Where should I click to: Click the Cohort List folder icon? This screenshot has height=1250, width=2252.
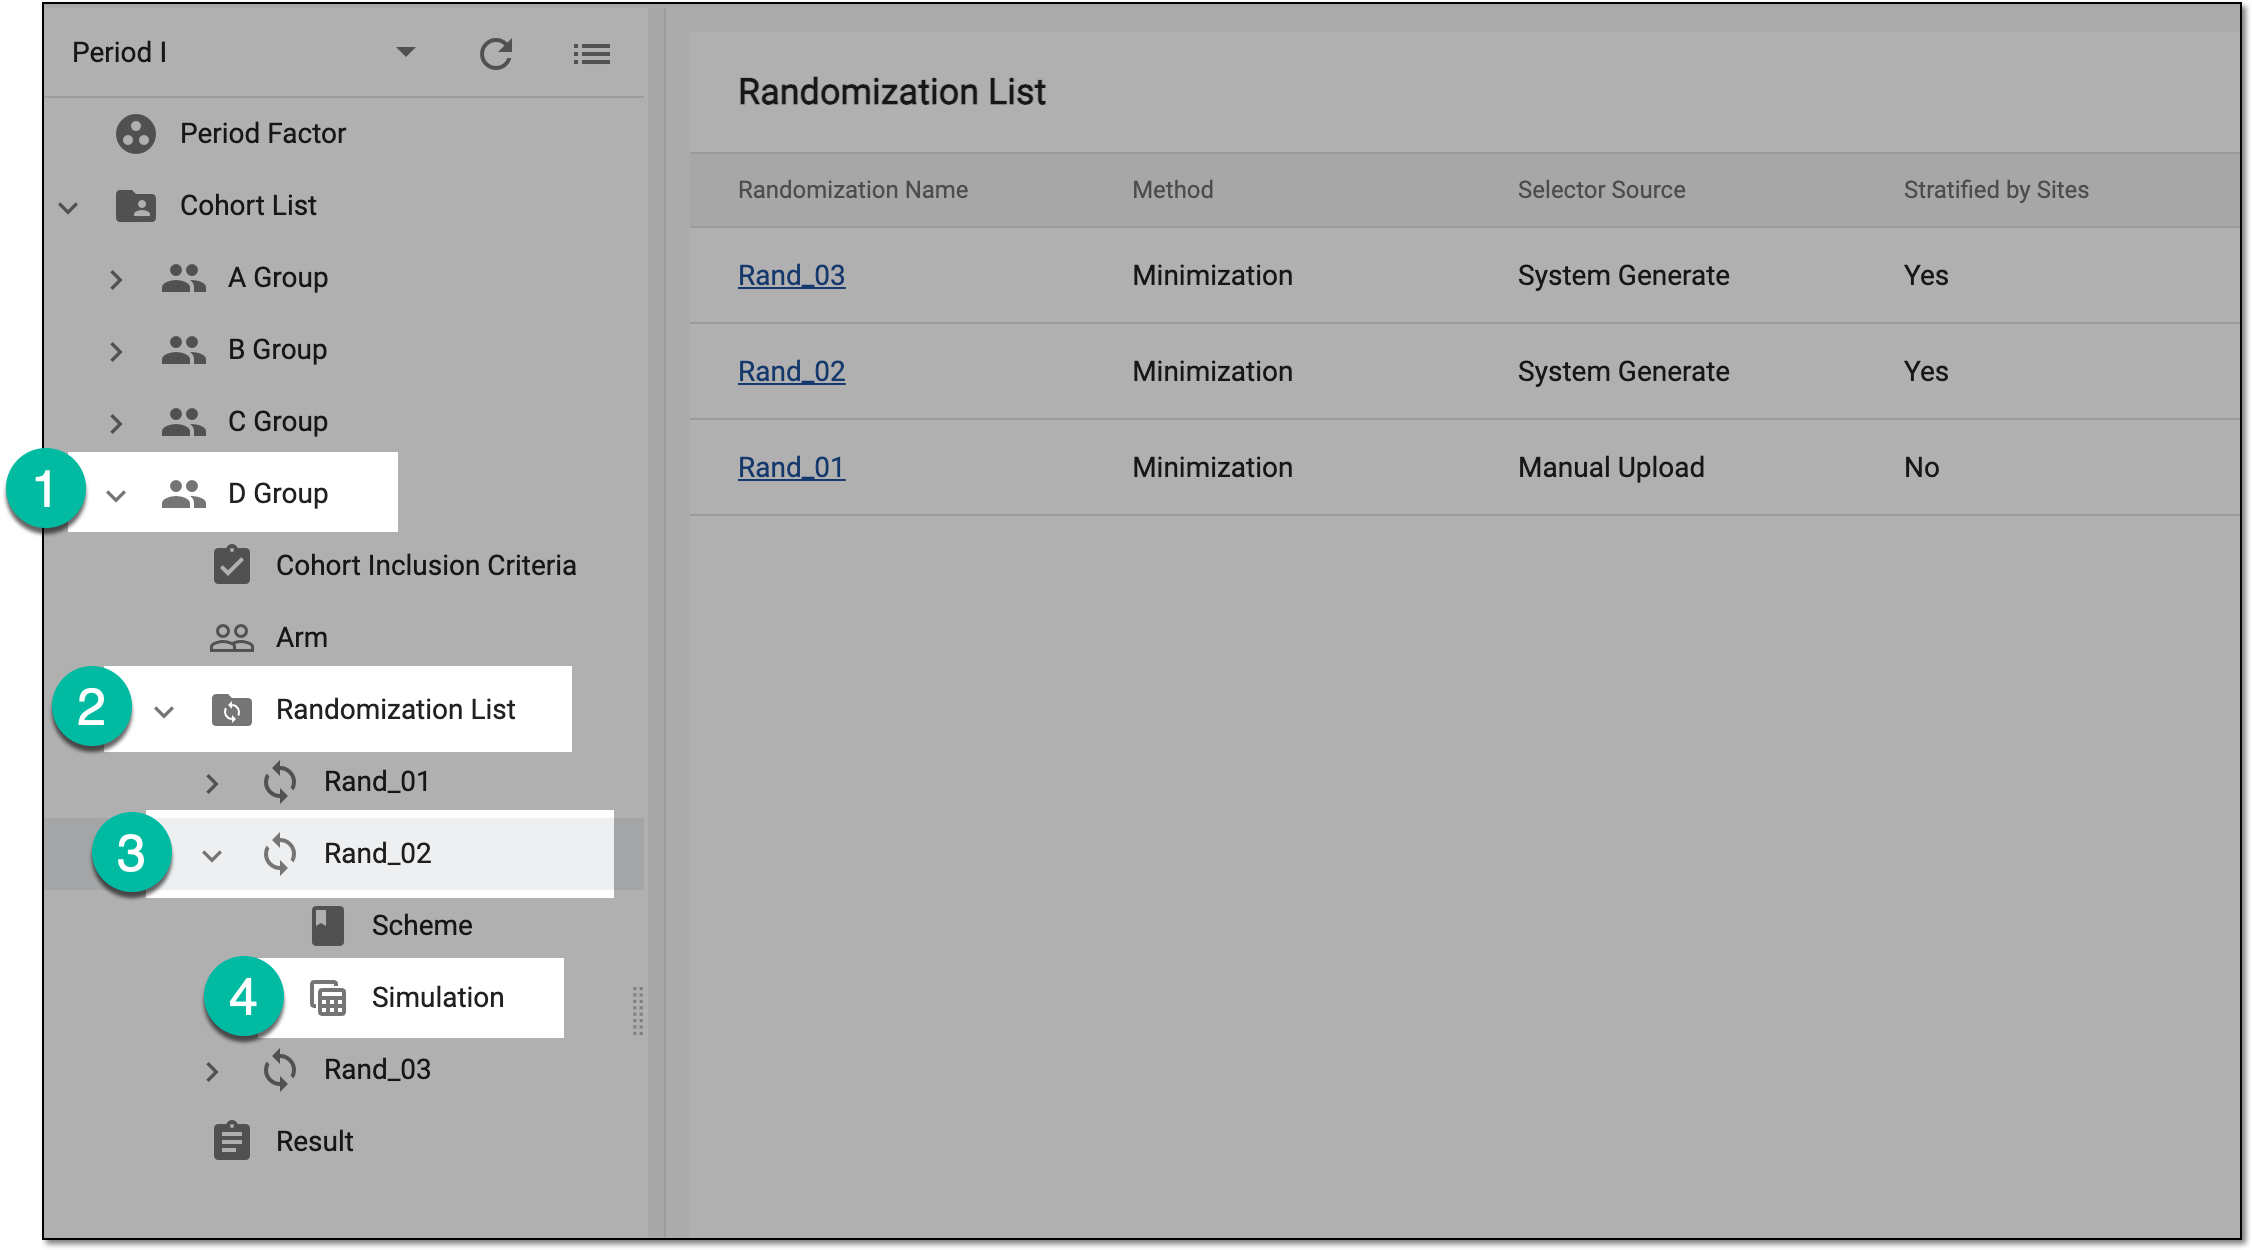click(136, 205)
